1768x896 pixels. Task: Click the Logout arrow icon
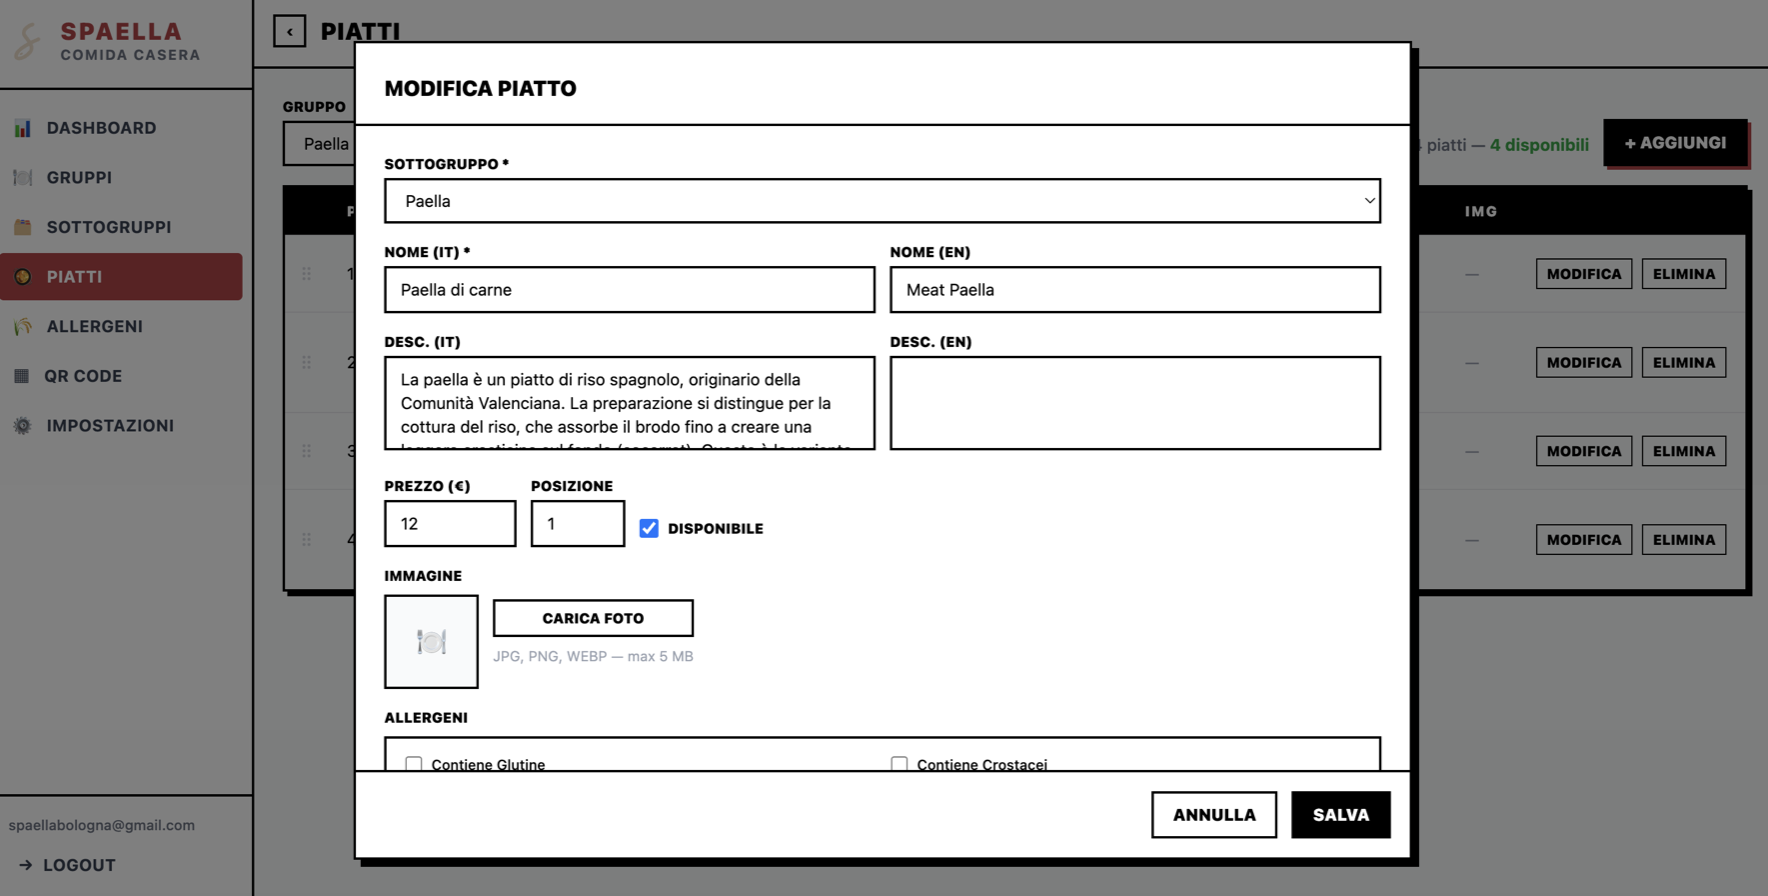tap(26, 865)
